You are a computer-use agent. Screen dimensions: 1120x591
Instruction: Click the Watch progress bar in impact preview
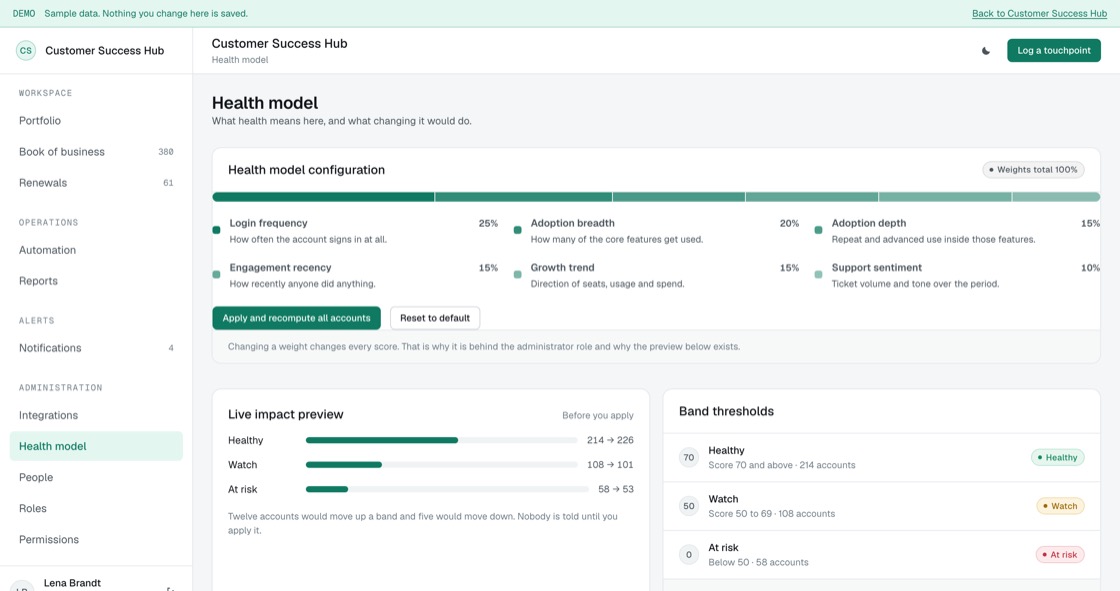[x=441, y=465]
